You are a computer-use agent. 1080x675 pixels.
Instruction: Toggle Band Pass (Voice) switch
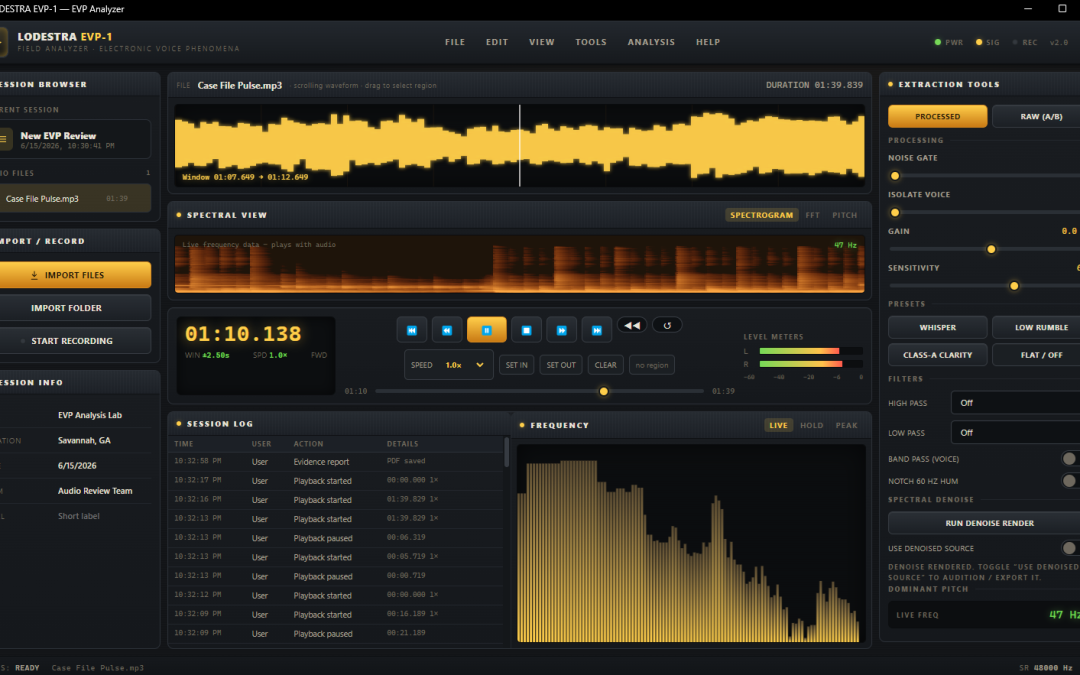[x=1070, y=459]
